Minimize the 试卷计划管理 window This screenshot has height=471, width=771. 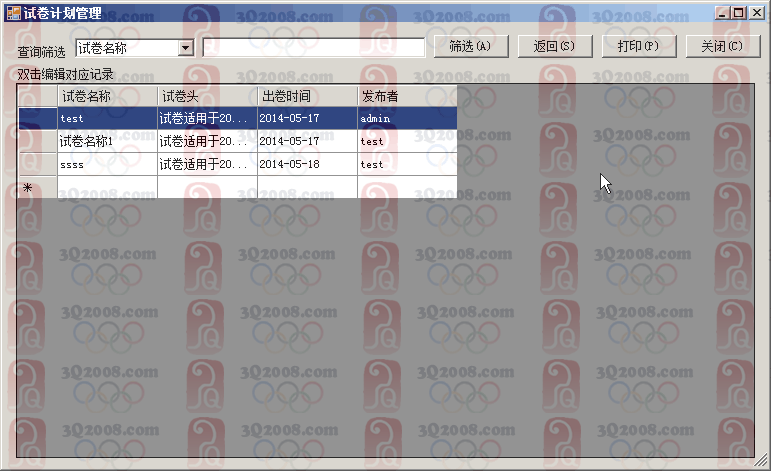click(722, 13)
